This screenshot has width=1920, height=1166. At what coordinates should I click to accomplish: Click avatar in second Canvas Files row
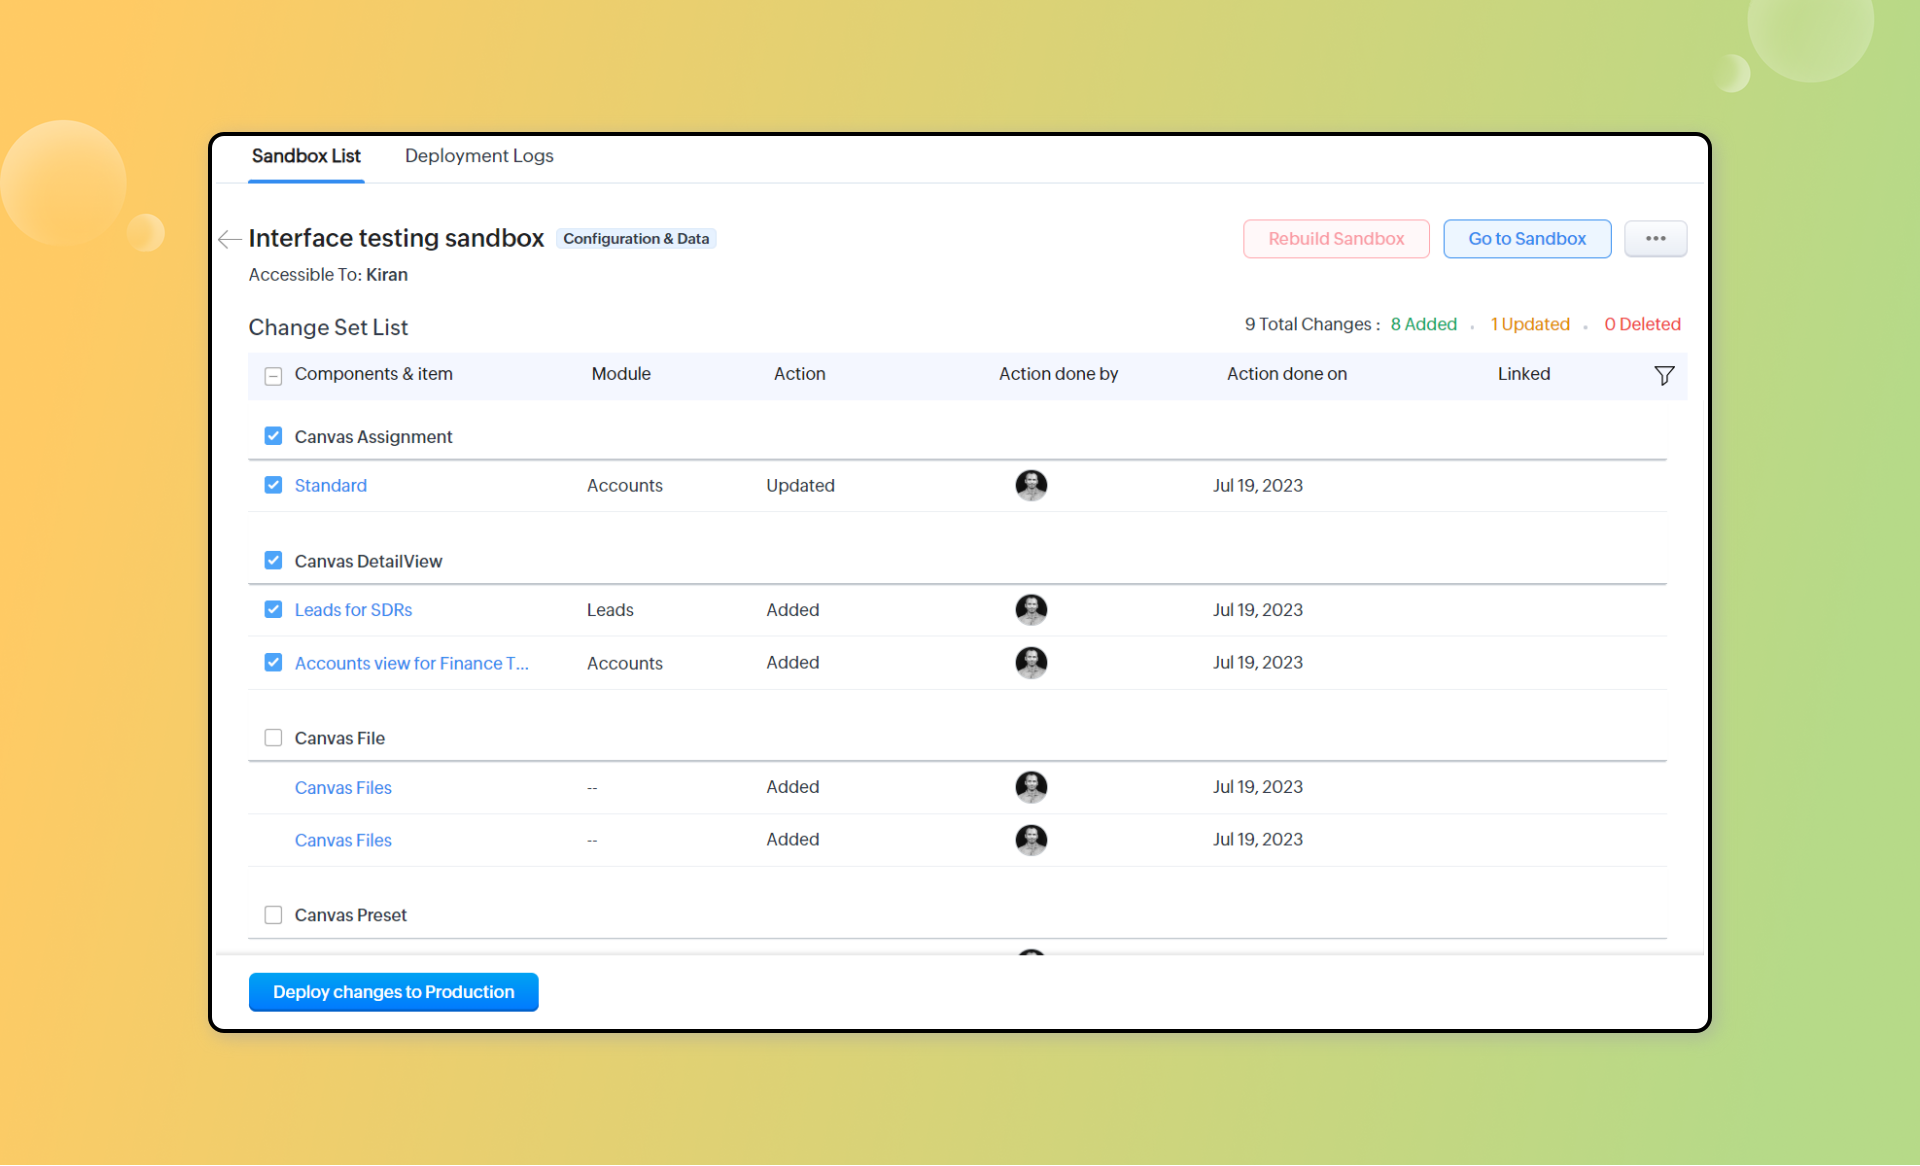1031,840
